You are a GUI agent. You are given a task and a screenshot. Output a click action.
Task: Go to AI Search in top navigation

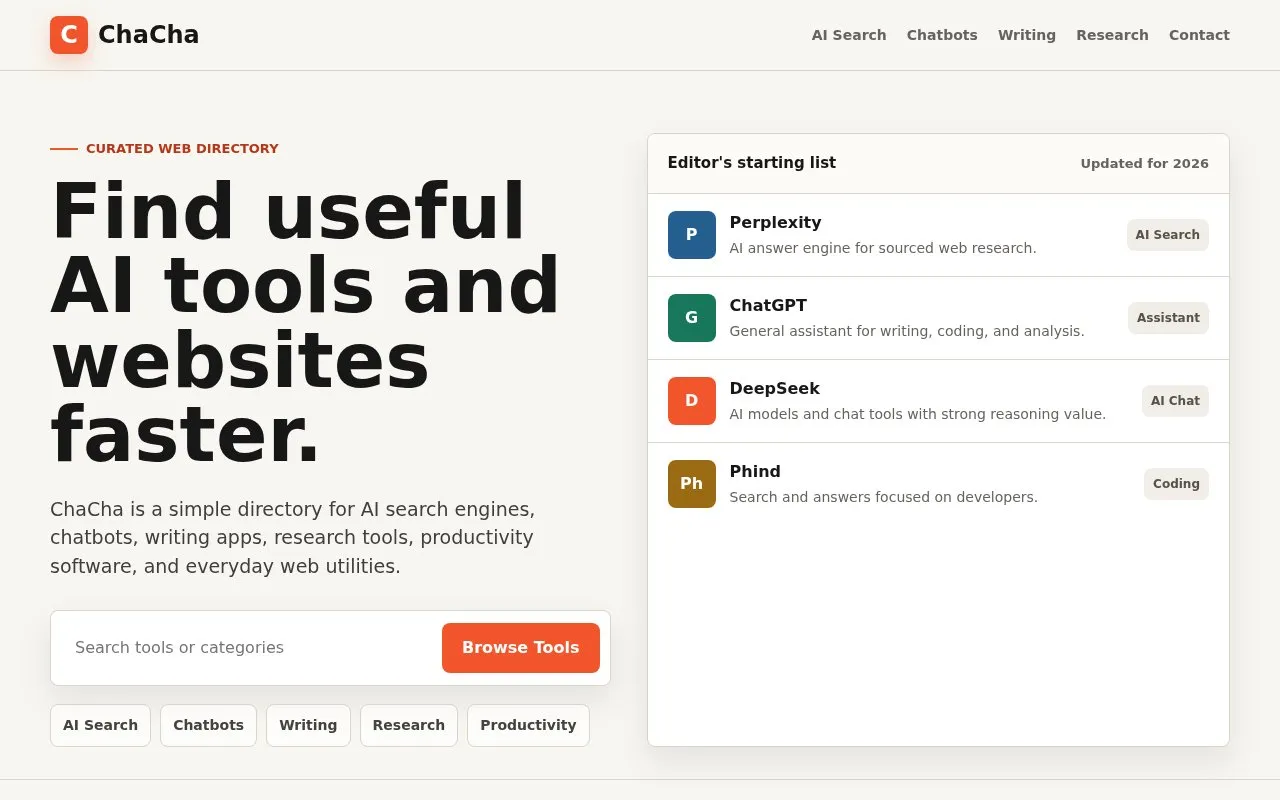[x=849, y=35]
